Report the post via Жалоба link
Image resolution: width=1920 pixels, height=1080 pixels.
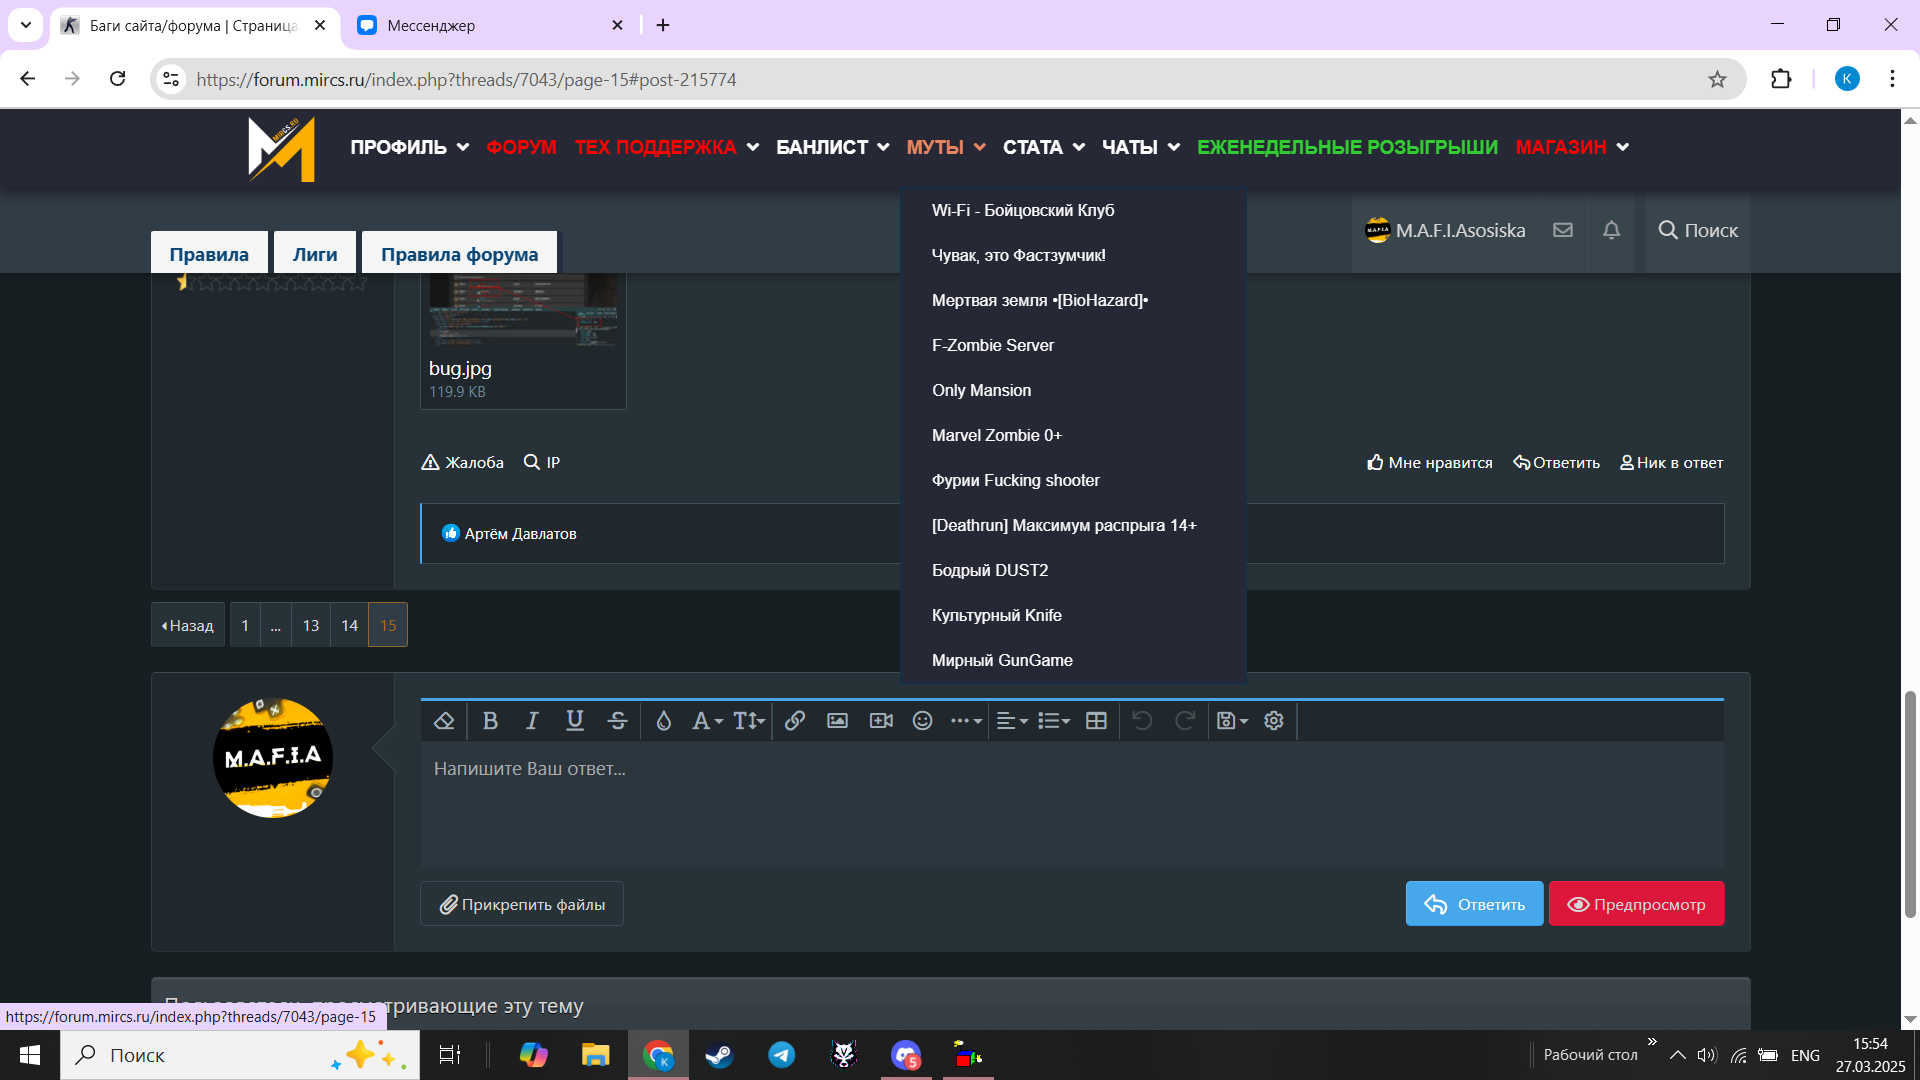coord(462,462)
